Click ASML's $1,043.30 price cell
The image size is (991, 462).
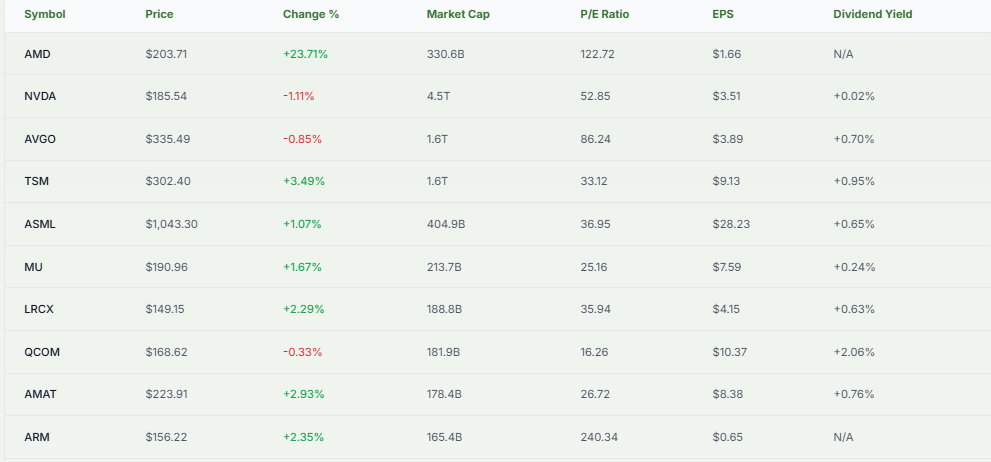(171, 224)
